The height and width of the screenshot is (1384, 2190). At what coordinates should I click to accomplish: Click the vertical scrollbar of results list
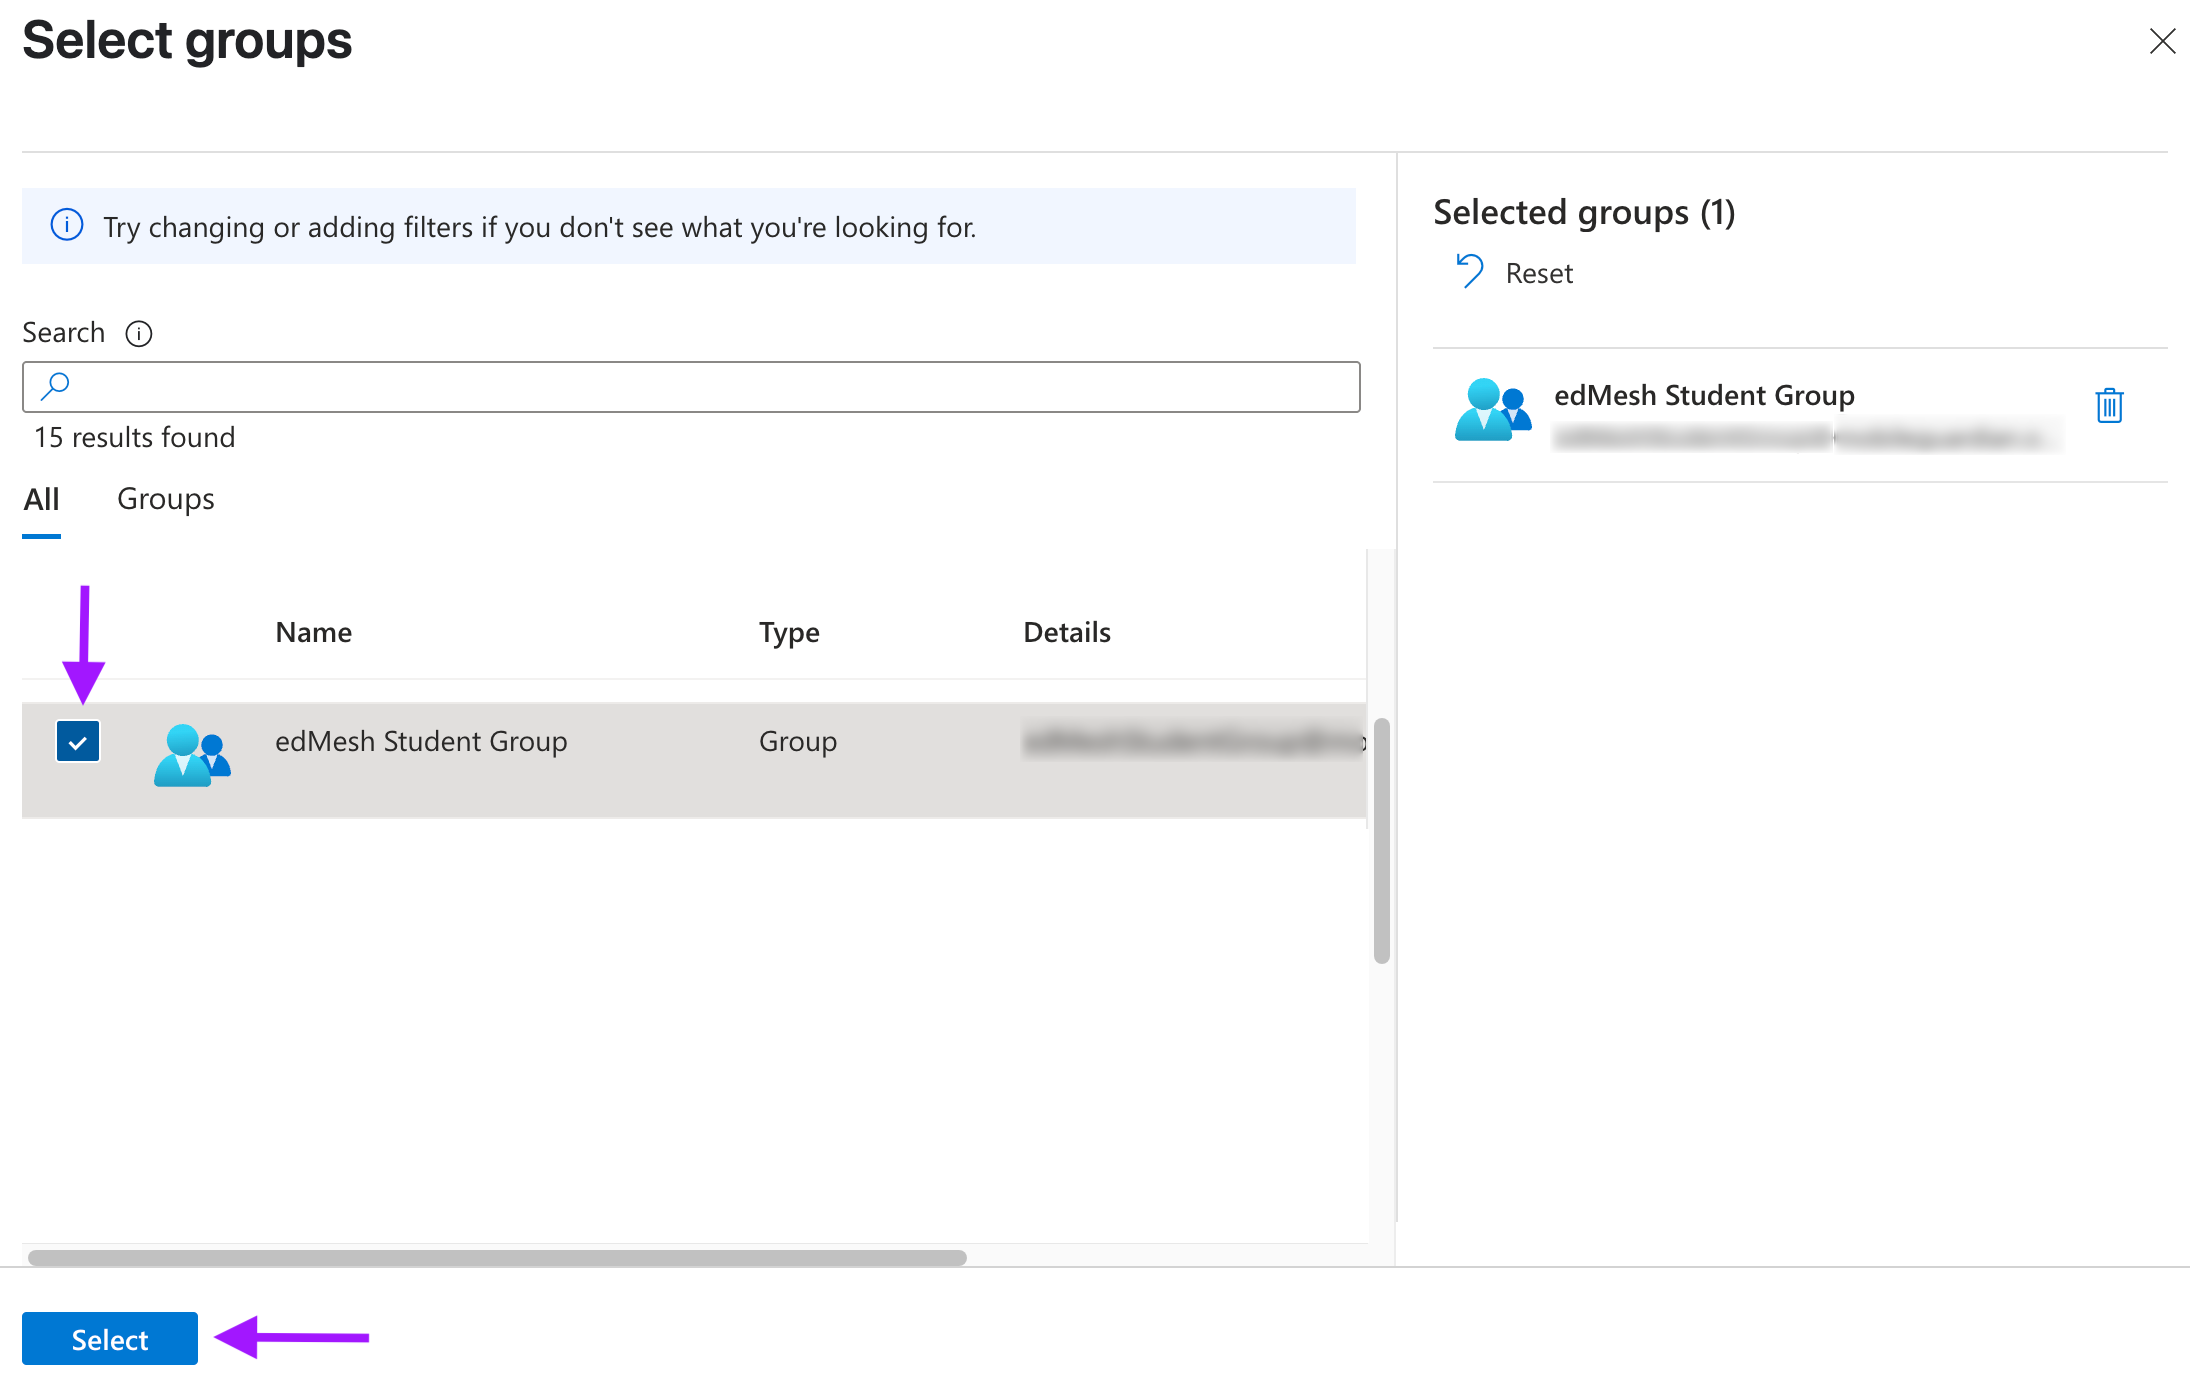(1382, 840)
